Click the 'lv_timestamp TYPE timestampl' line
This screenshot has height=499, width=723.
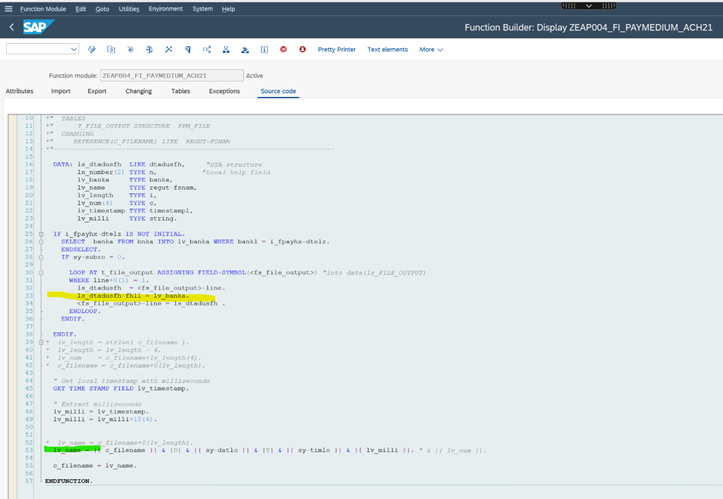[135, 211]
